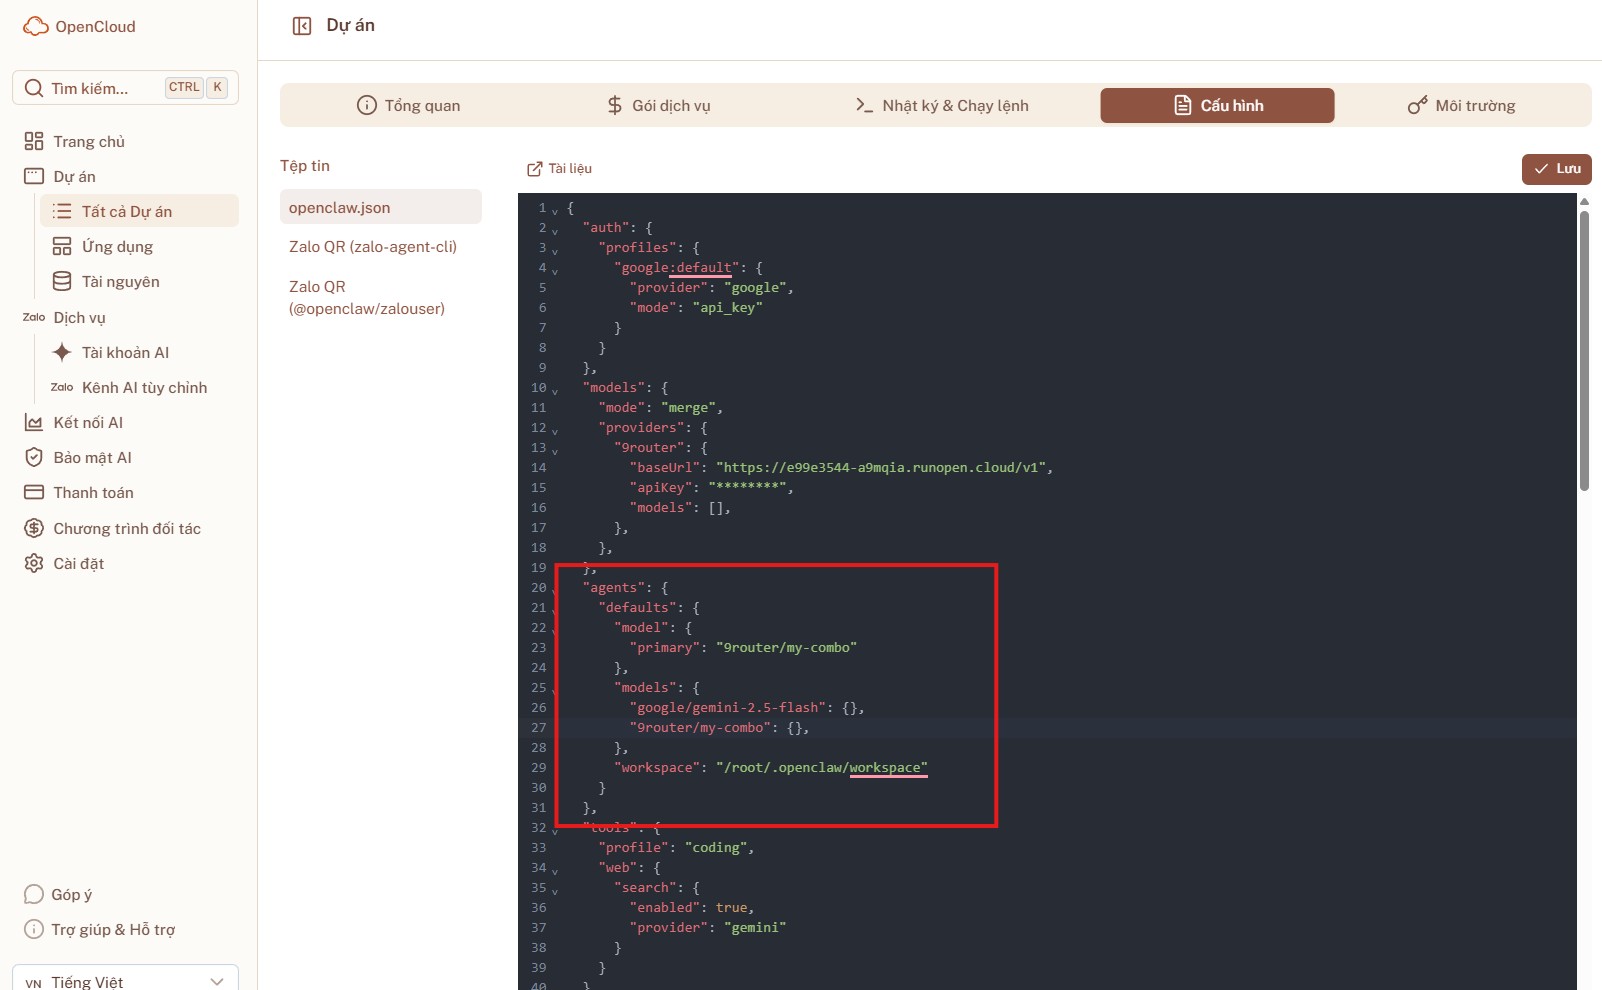The width and height of the screenshot is (1602, 990).
Task: Select Zalo QR (zalo-agent-cli) file
Action: point(373,247)
